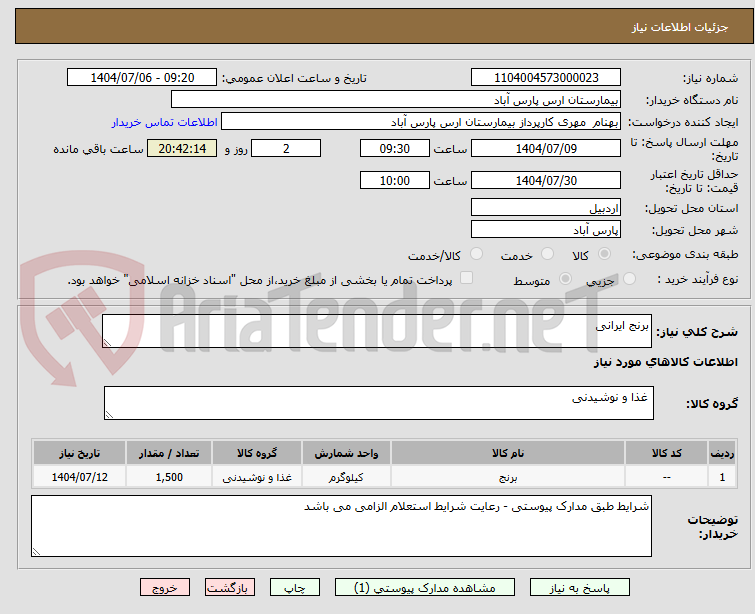The image size is (755, 614).
Task: Click the ردیف column header
Action: 722,453
